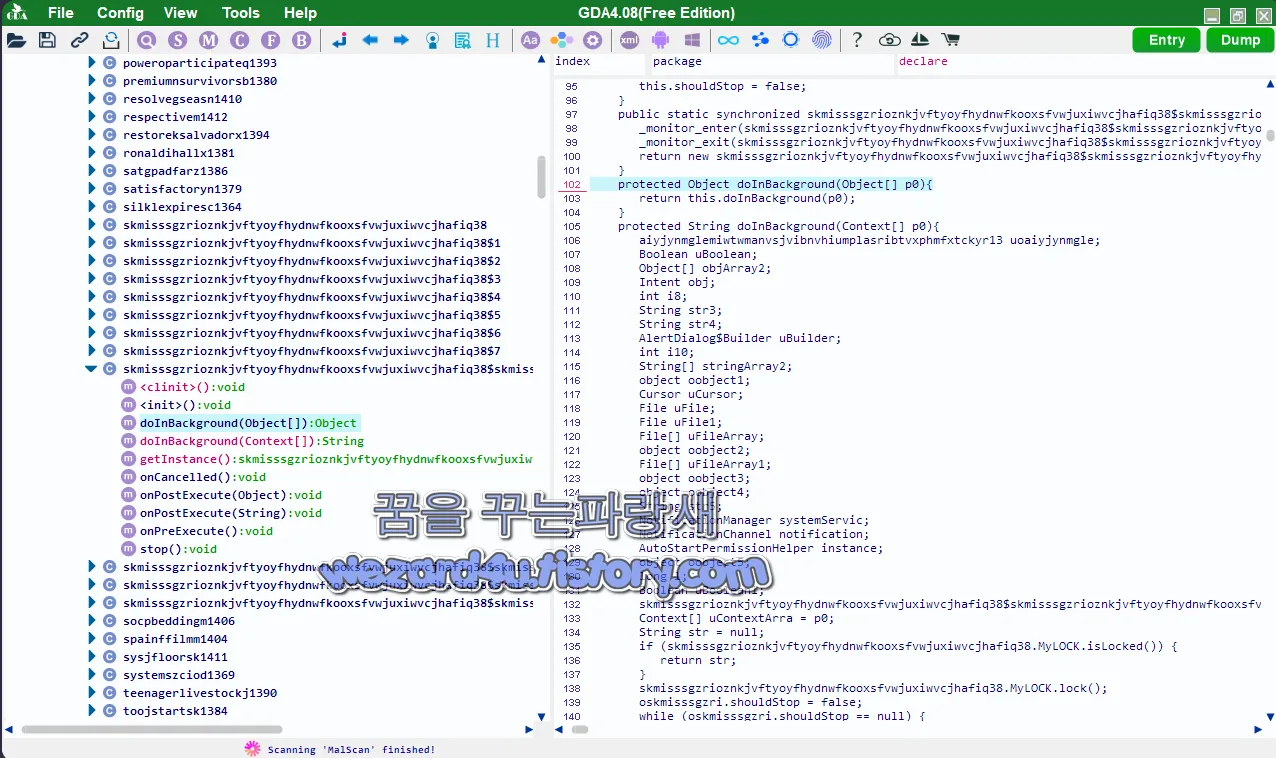Screen dimensions: 1276x758
Task: Click the refresh tray toolbar icon
Action: 111,40
